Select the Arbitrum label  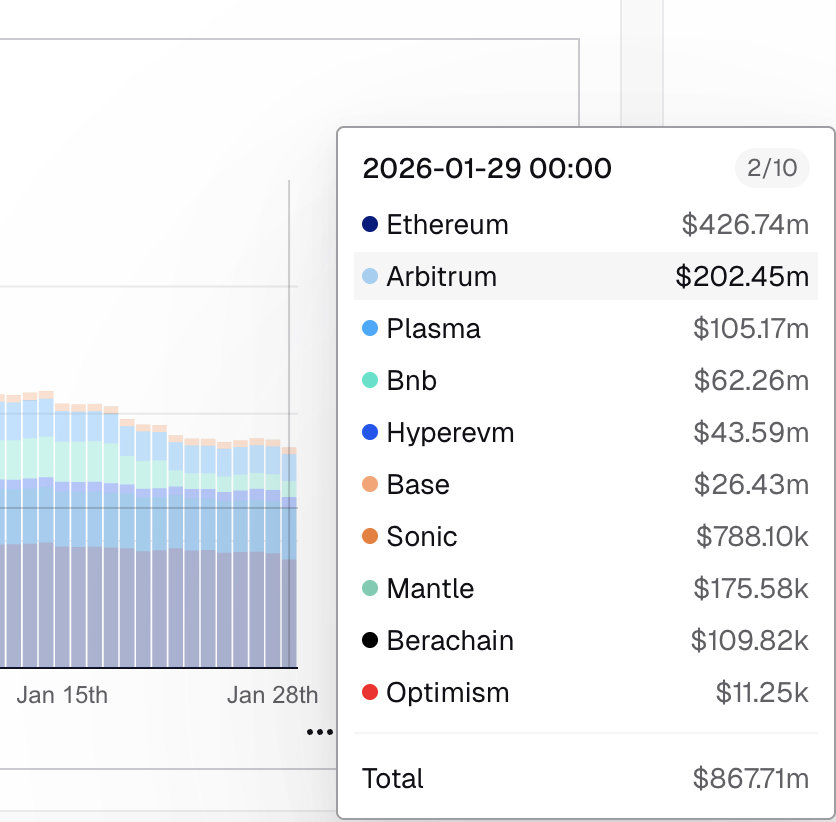click(441, 276)
